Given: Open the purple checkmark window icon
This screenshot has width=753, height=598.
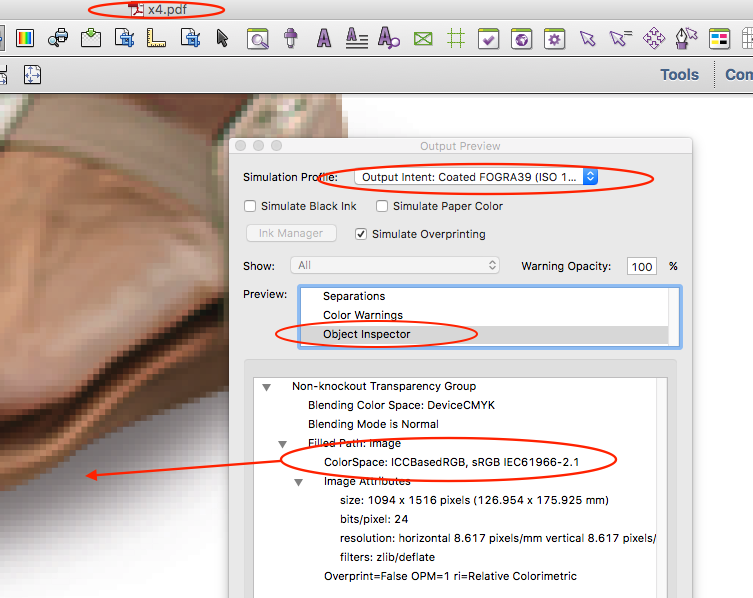Looking at the screenshot, I should pyautogui.click(x=488, y=38).
